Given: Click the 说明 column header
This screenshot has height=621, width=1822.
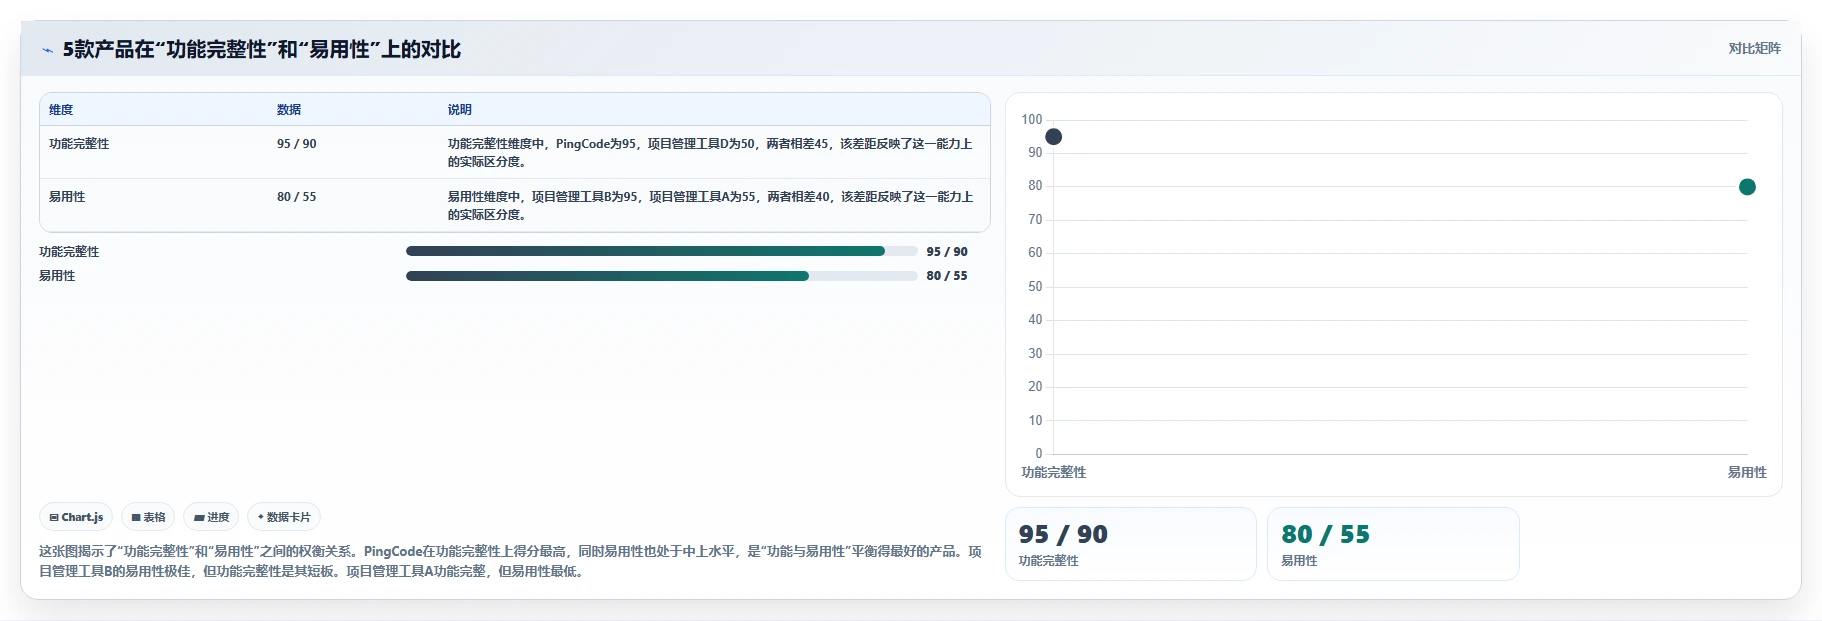Looking at the screenshot, I should (460, 110).
